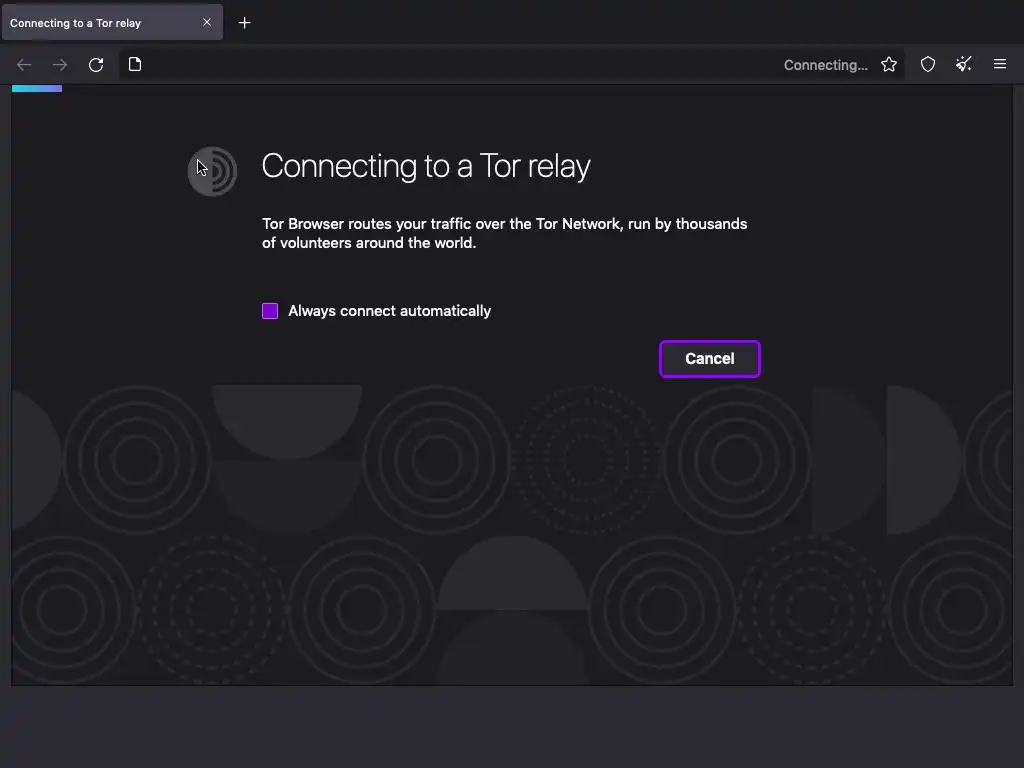This screenshot has width=1024, height=768.
Task: Click the page identity icon in address bar
Action: click(x=135, y=64)
